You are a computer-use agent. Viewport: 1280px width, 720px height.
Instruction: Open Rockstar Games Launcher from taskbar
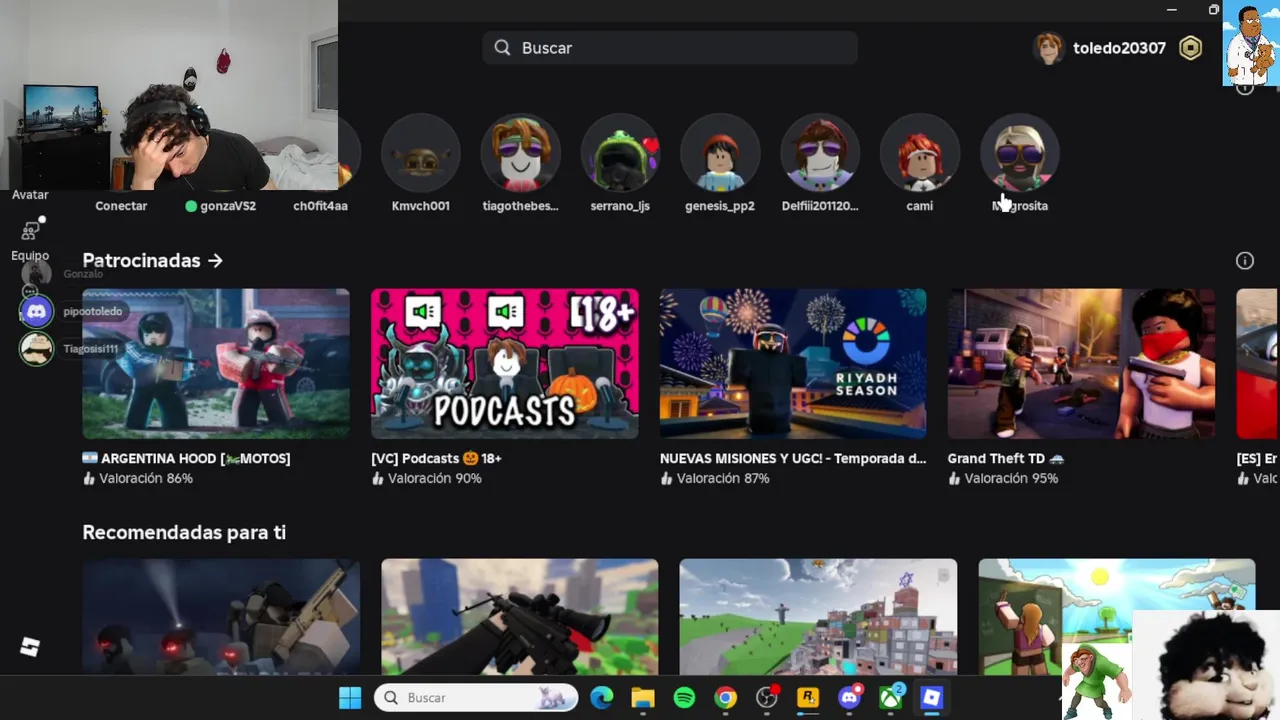tap(808, 698)
